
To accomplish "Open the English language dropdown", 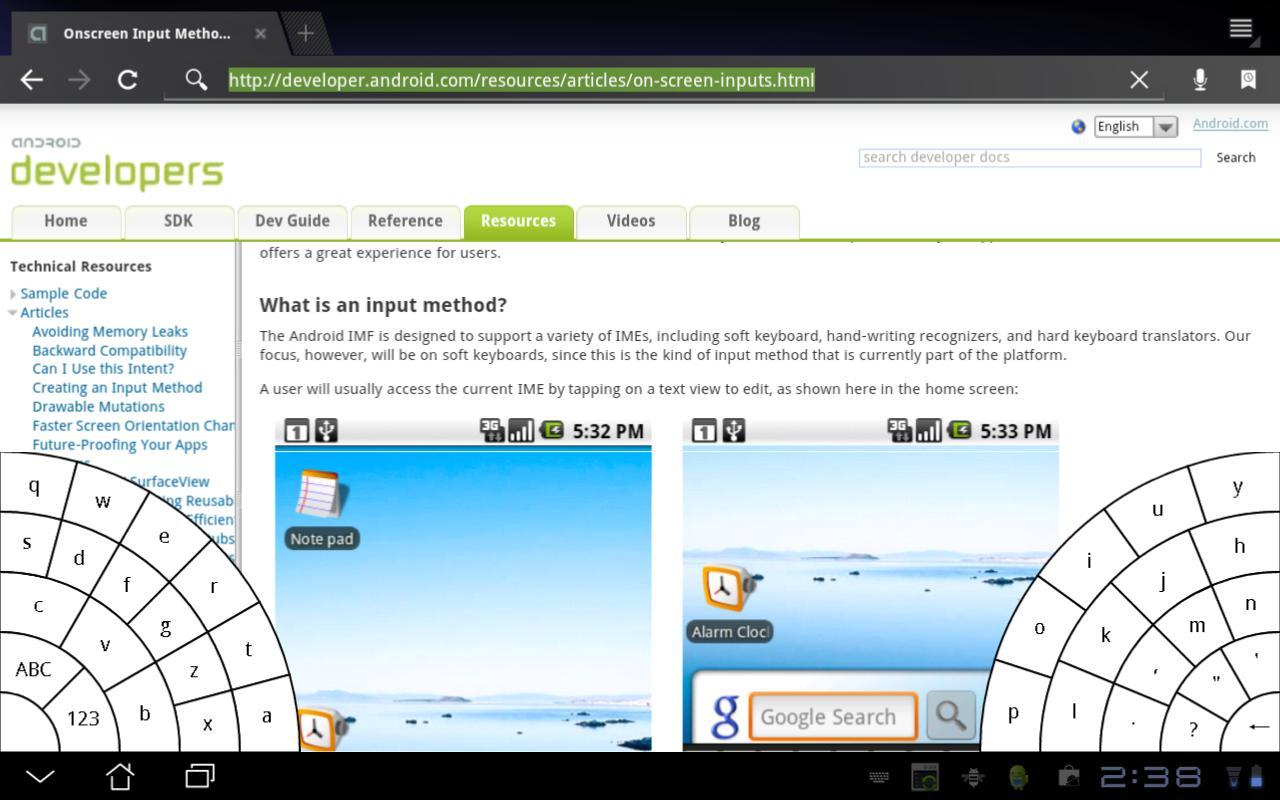I will point(1135,127).
